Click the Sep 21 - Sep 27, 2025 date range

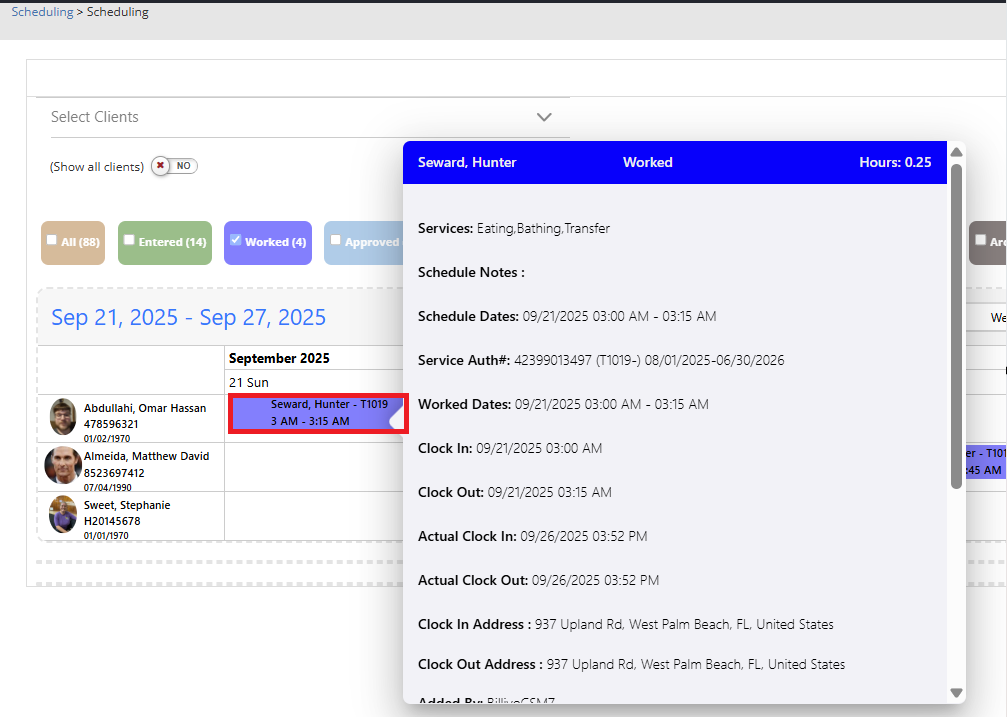tap(188, 317)
